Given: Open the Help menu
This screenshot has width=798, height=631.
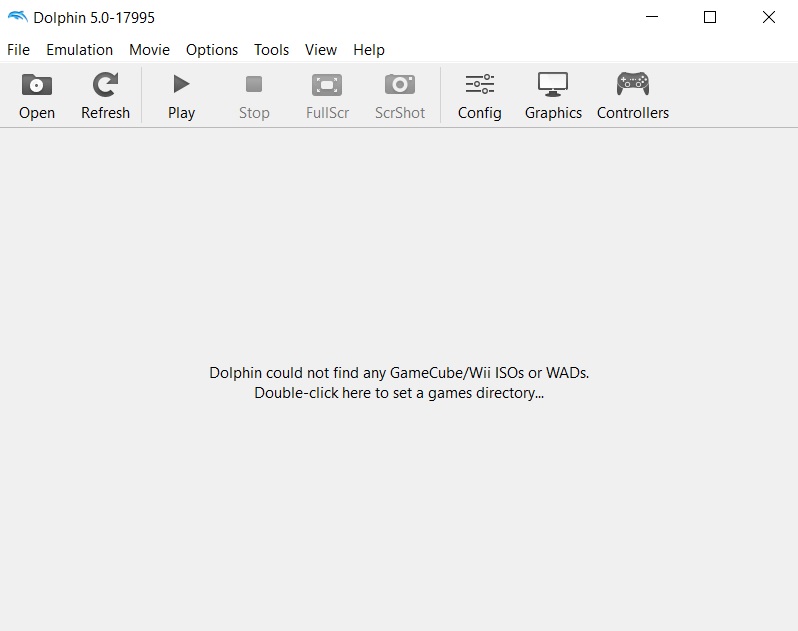Looking at the screenshot, I should pyautogui.click(x=369, y=49).
